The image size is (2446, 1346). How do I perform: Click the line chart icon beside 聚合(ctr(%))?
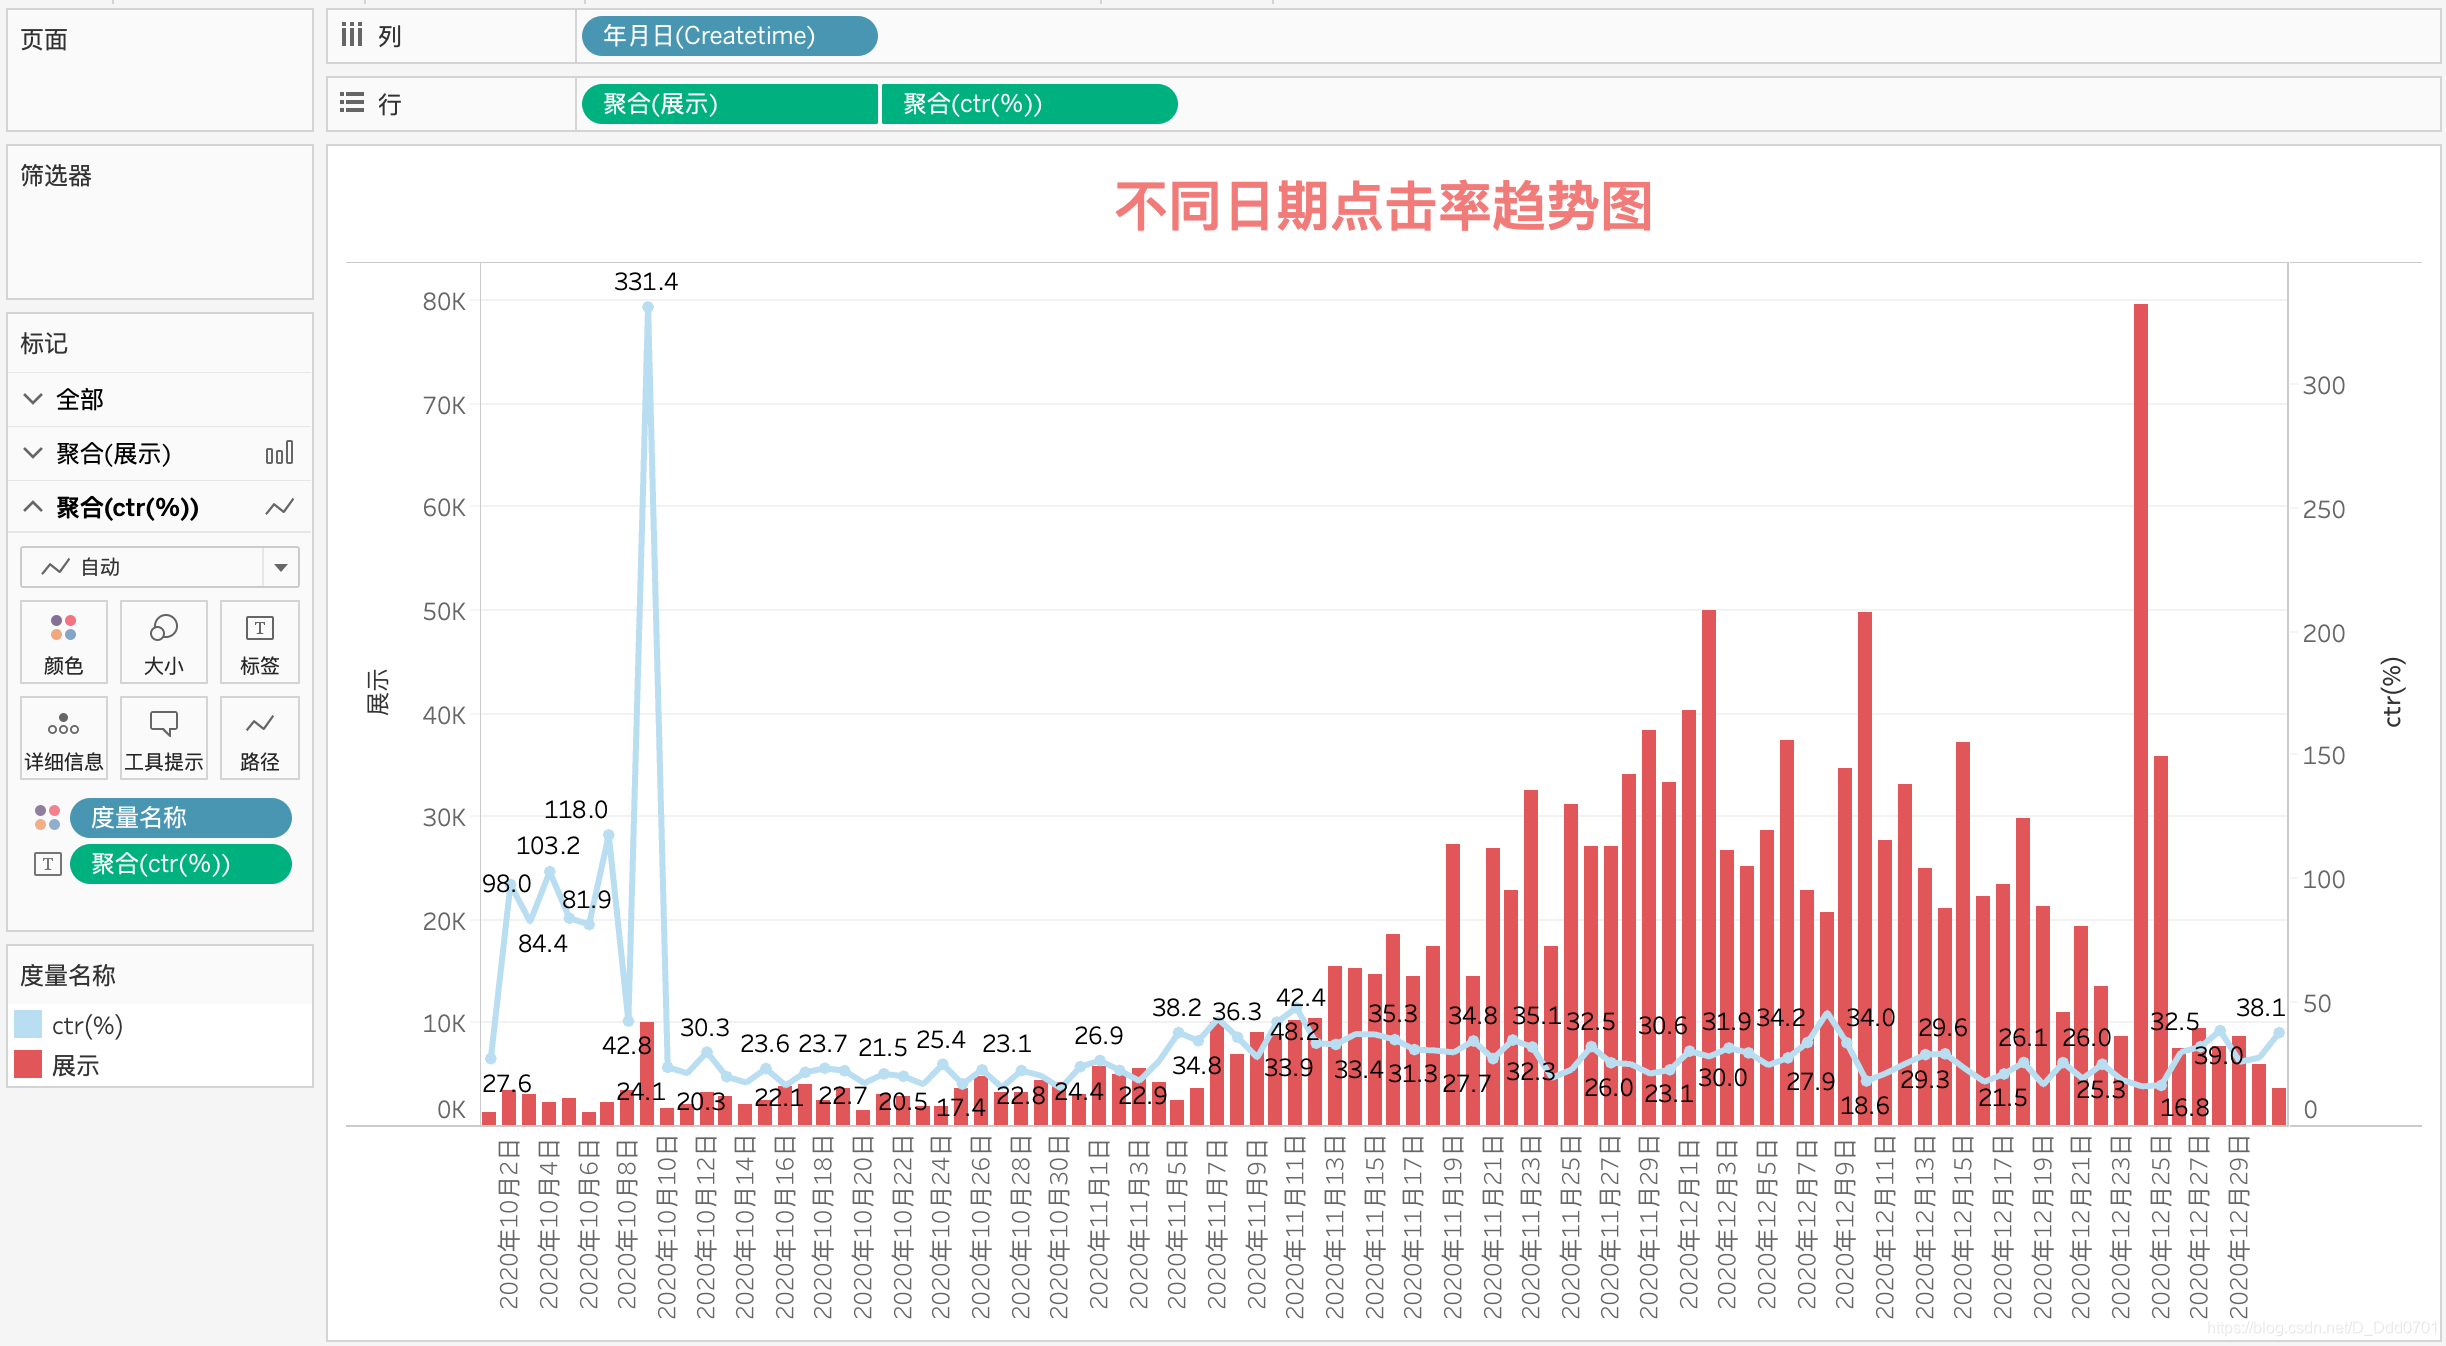(280, 507)
